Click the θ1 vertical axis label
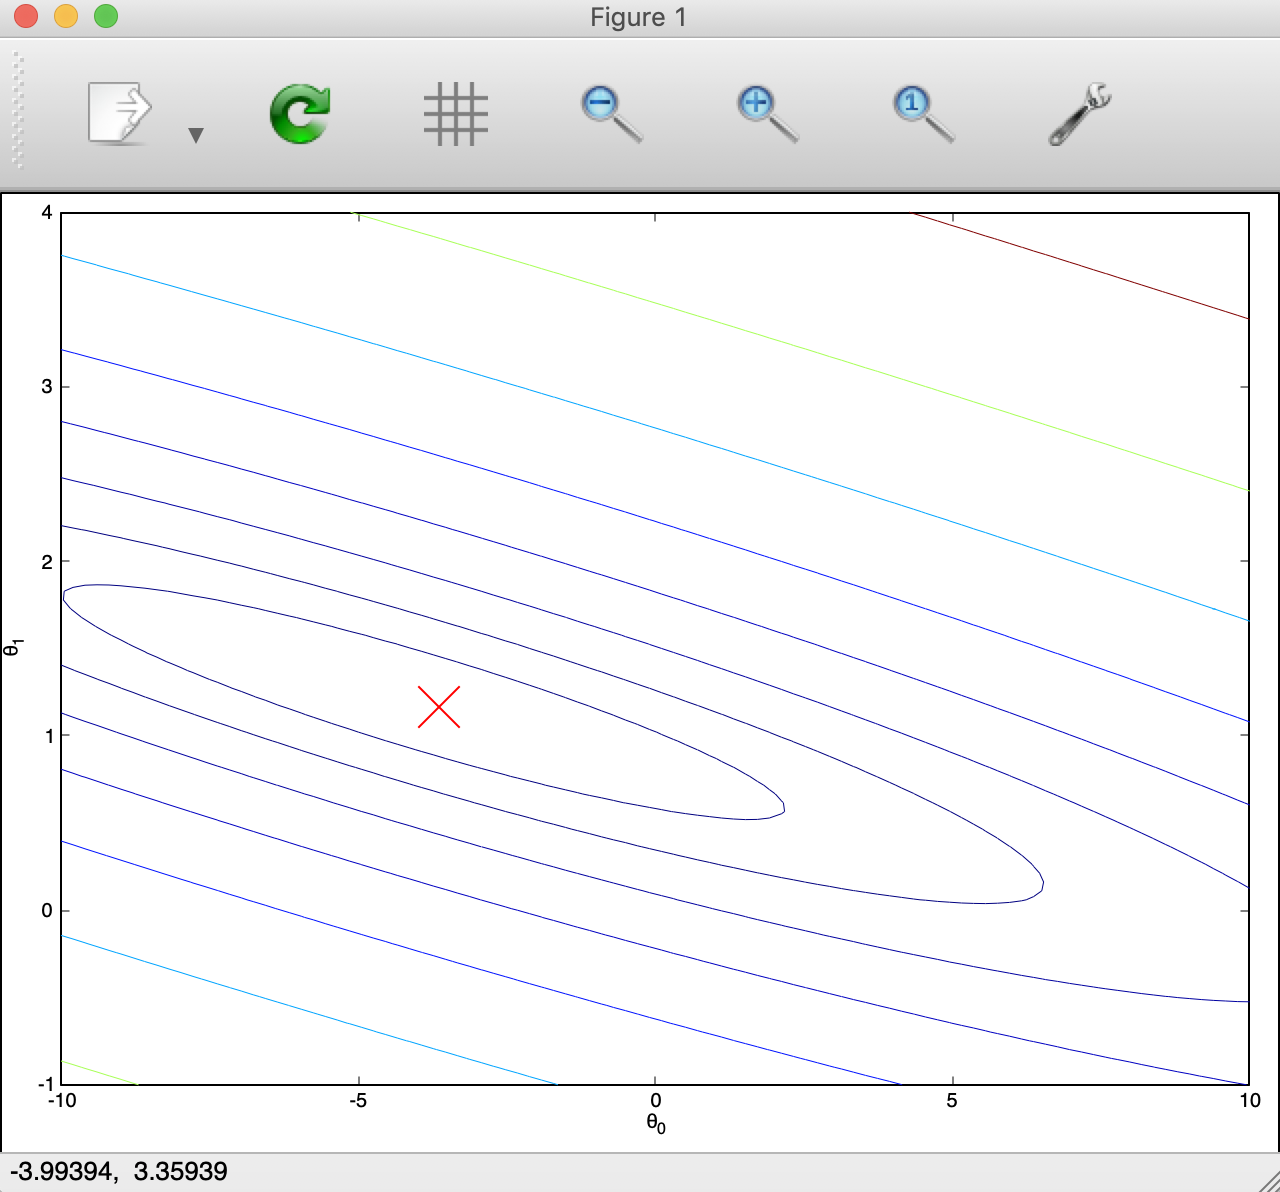The image size is (1280, 1192). pyautogui.click(x=14, y=648)
